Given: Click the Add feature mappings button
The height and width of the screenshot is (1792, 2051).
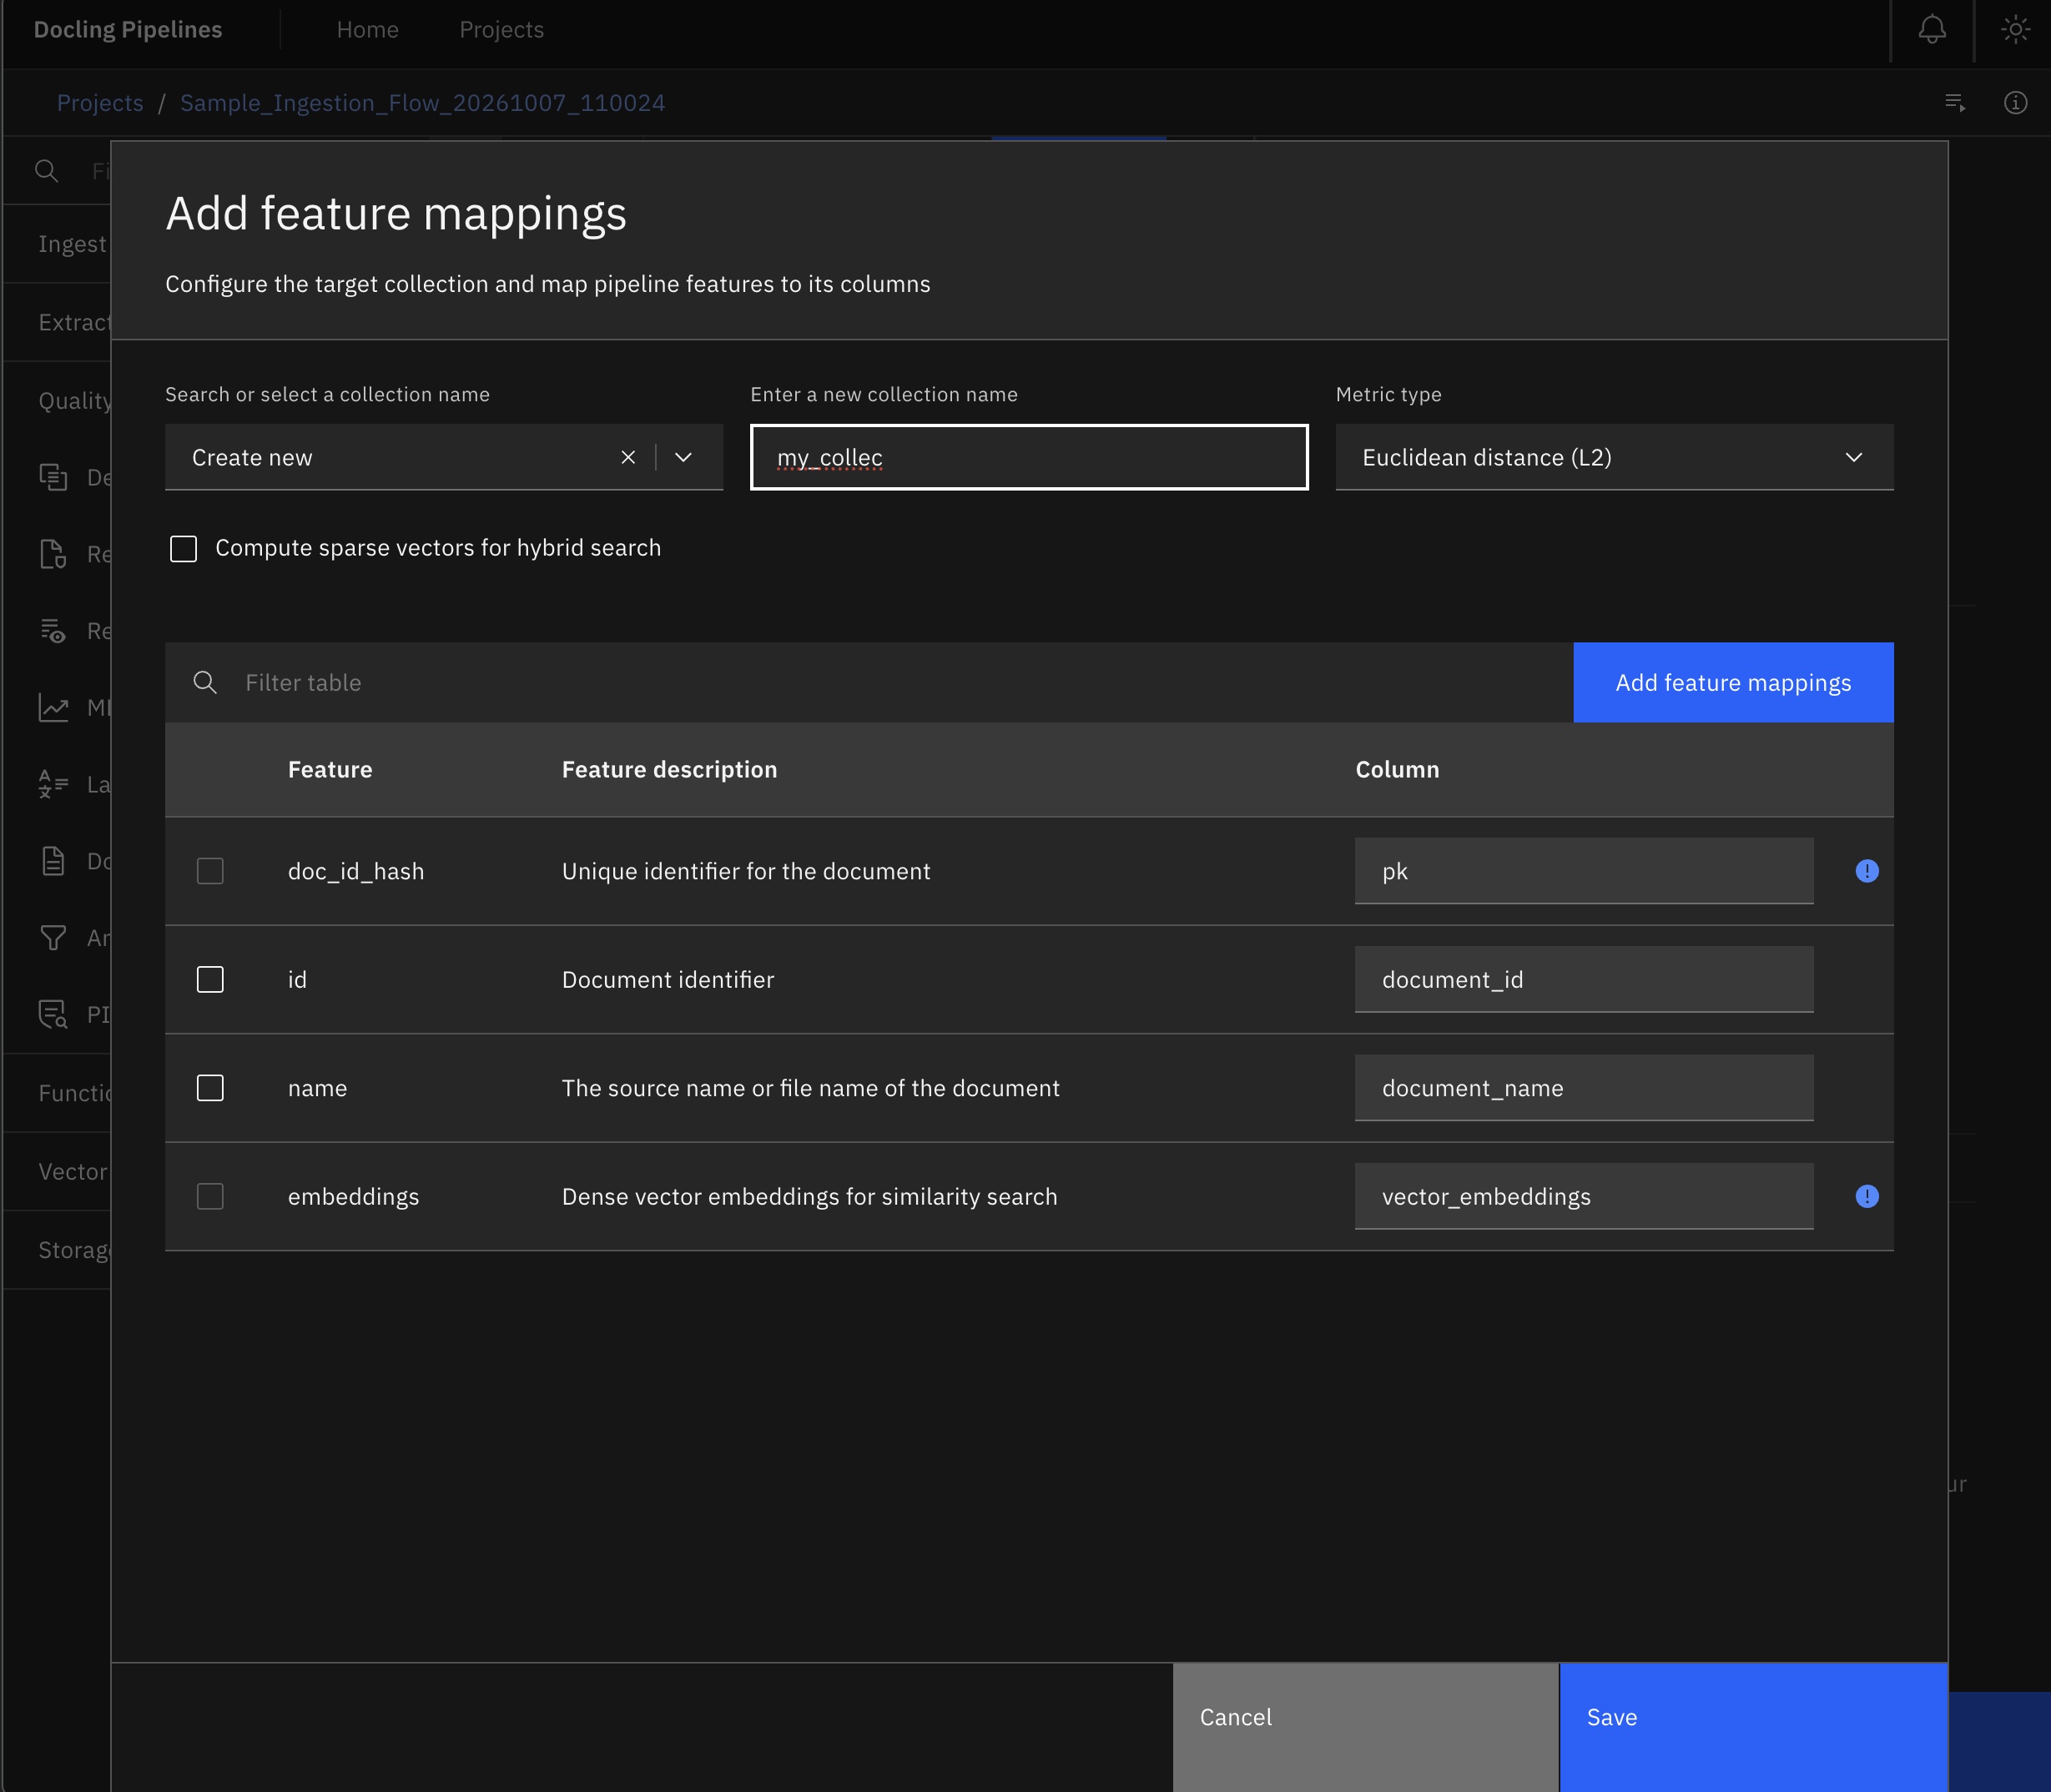Looking at the screenshot, I should pos(1733,682).
